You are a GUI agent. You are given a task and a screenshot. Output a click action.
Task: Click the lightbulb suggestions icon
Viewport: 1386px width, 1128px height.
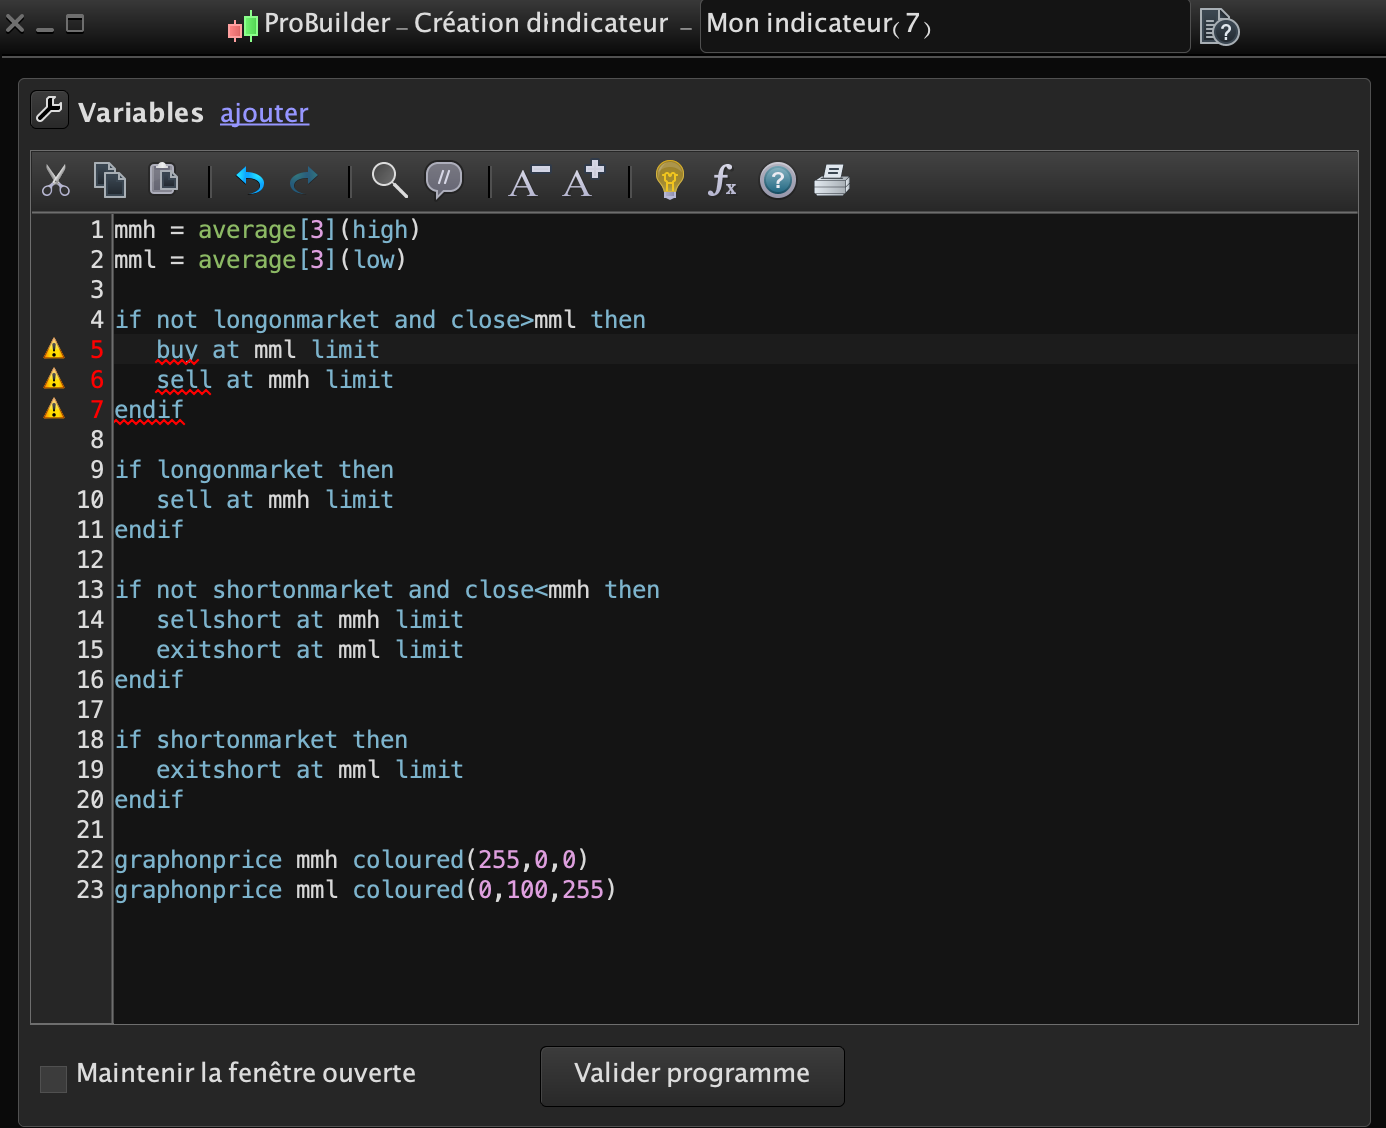(x=669, y=181)
